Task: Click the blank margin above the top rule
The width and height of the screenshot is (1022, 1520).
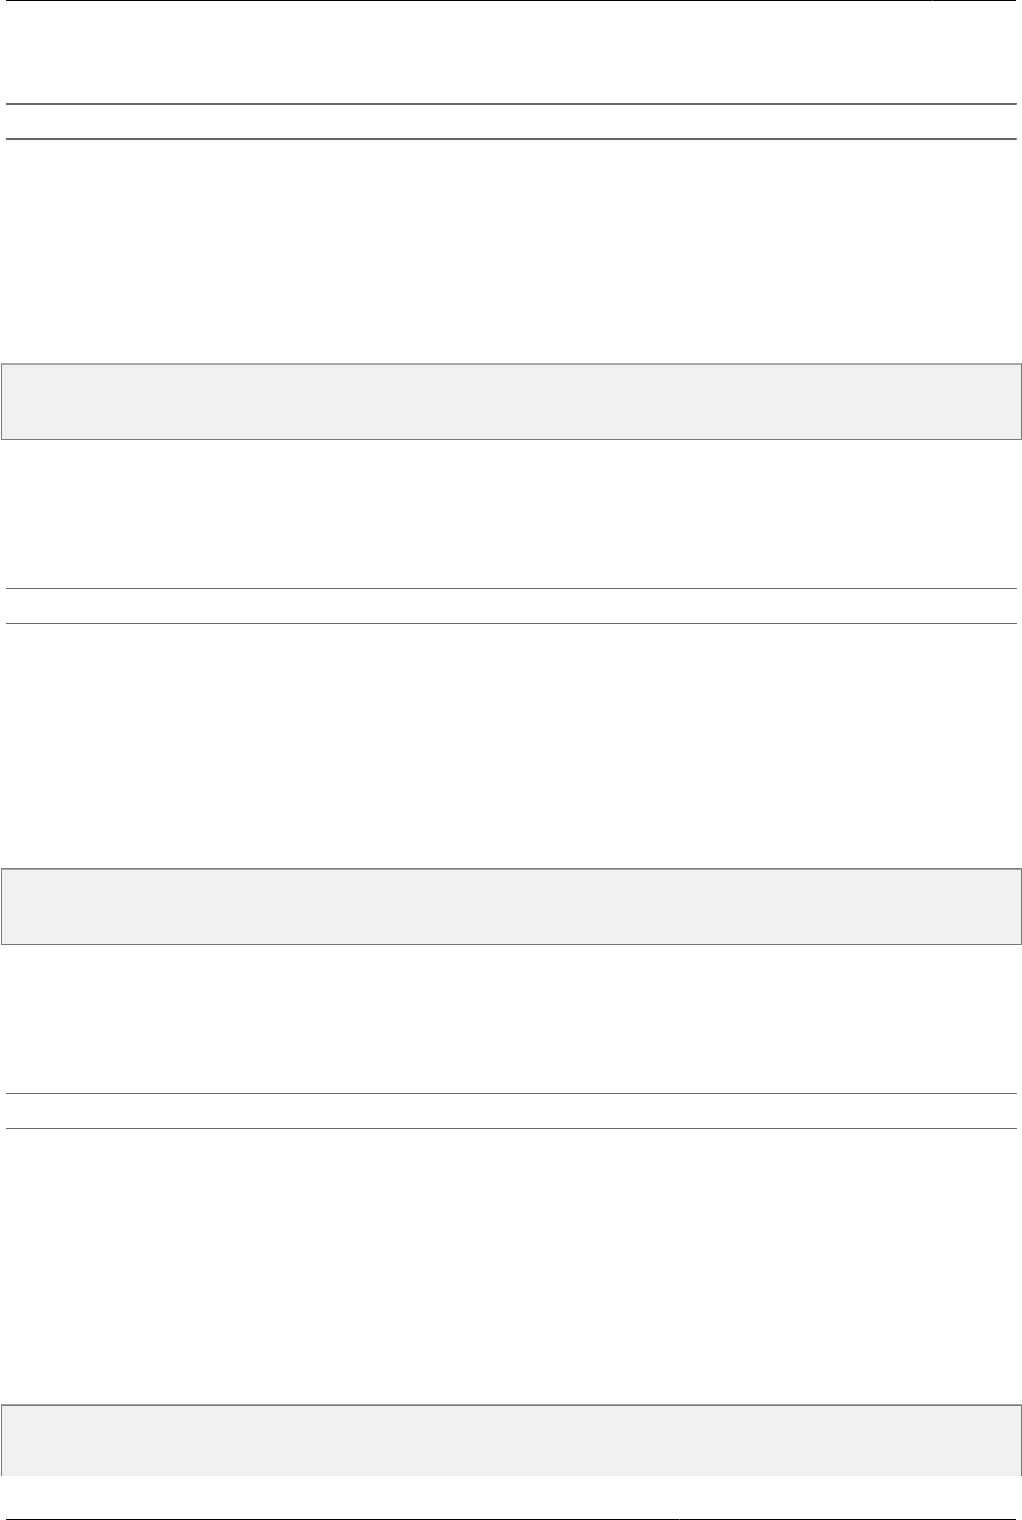Action: coord(511,50)
